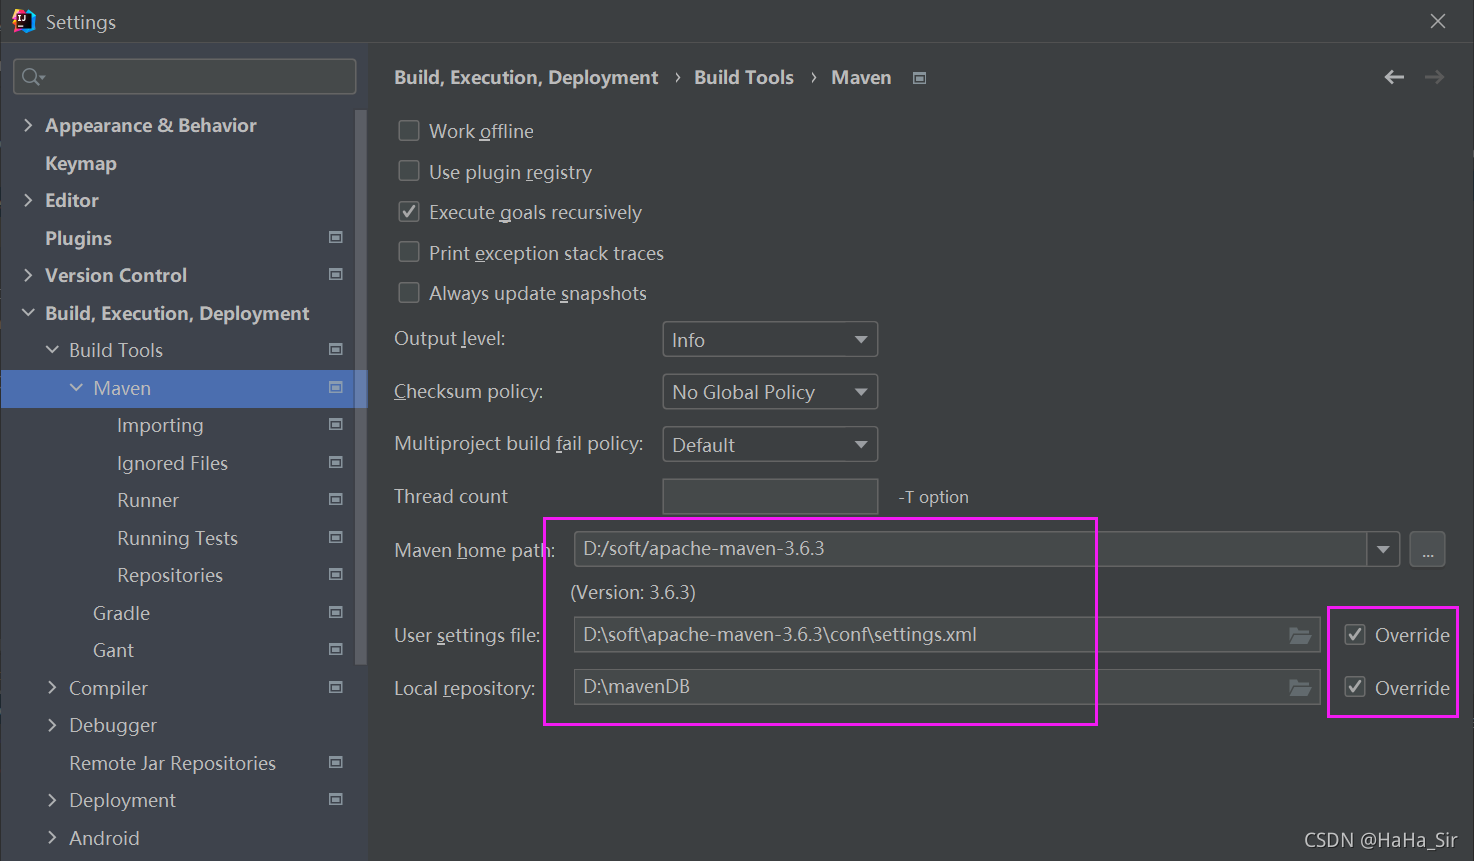Click Build, Execution, Deployment breadcrumb
The height and width of the screenshot is (861, 1474).
coord(526,78)
